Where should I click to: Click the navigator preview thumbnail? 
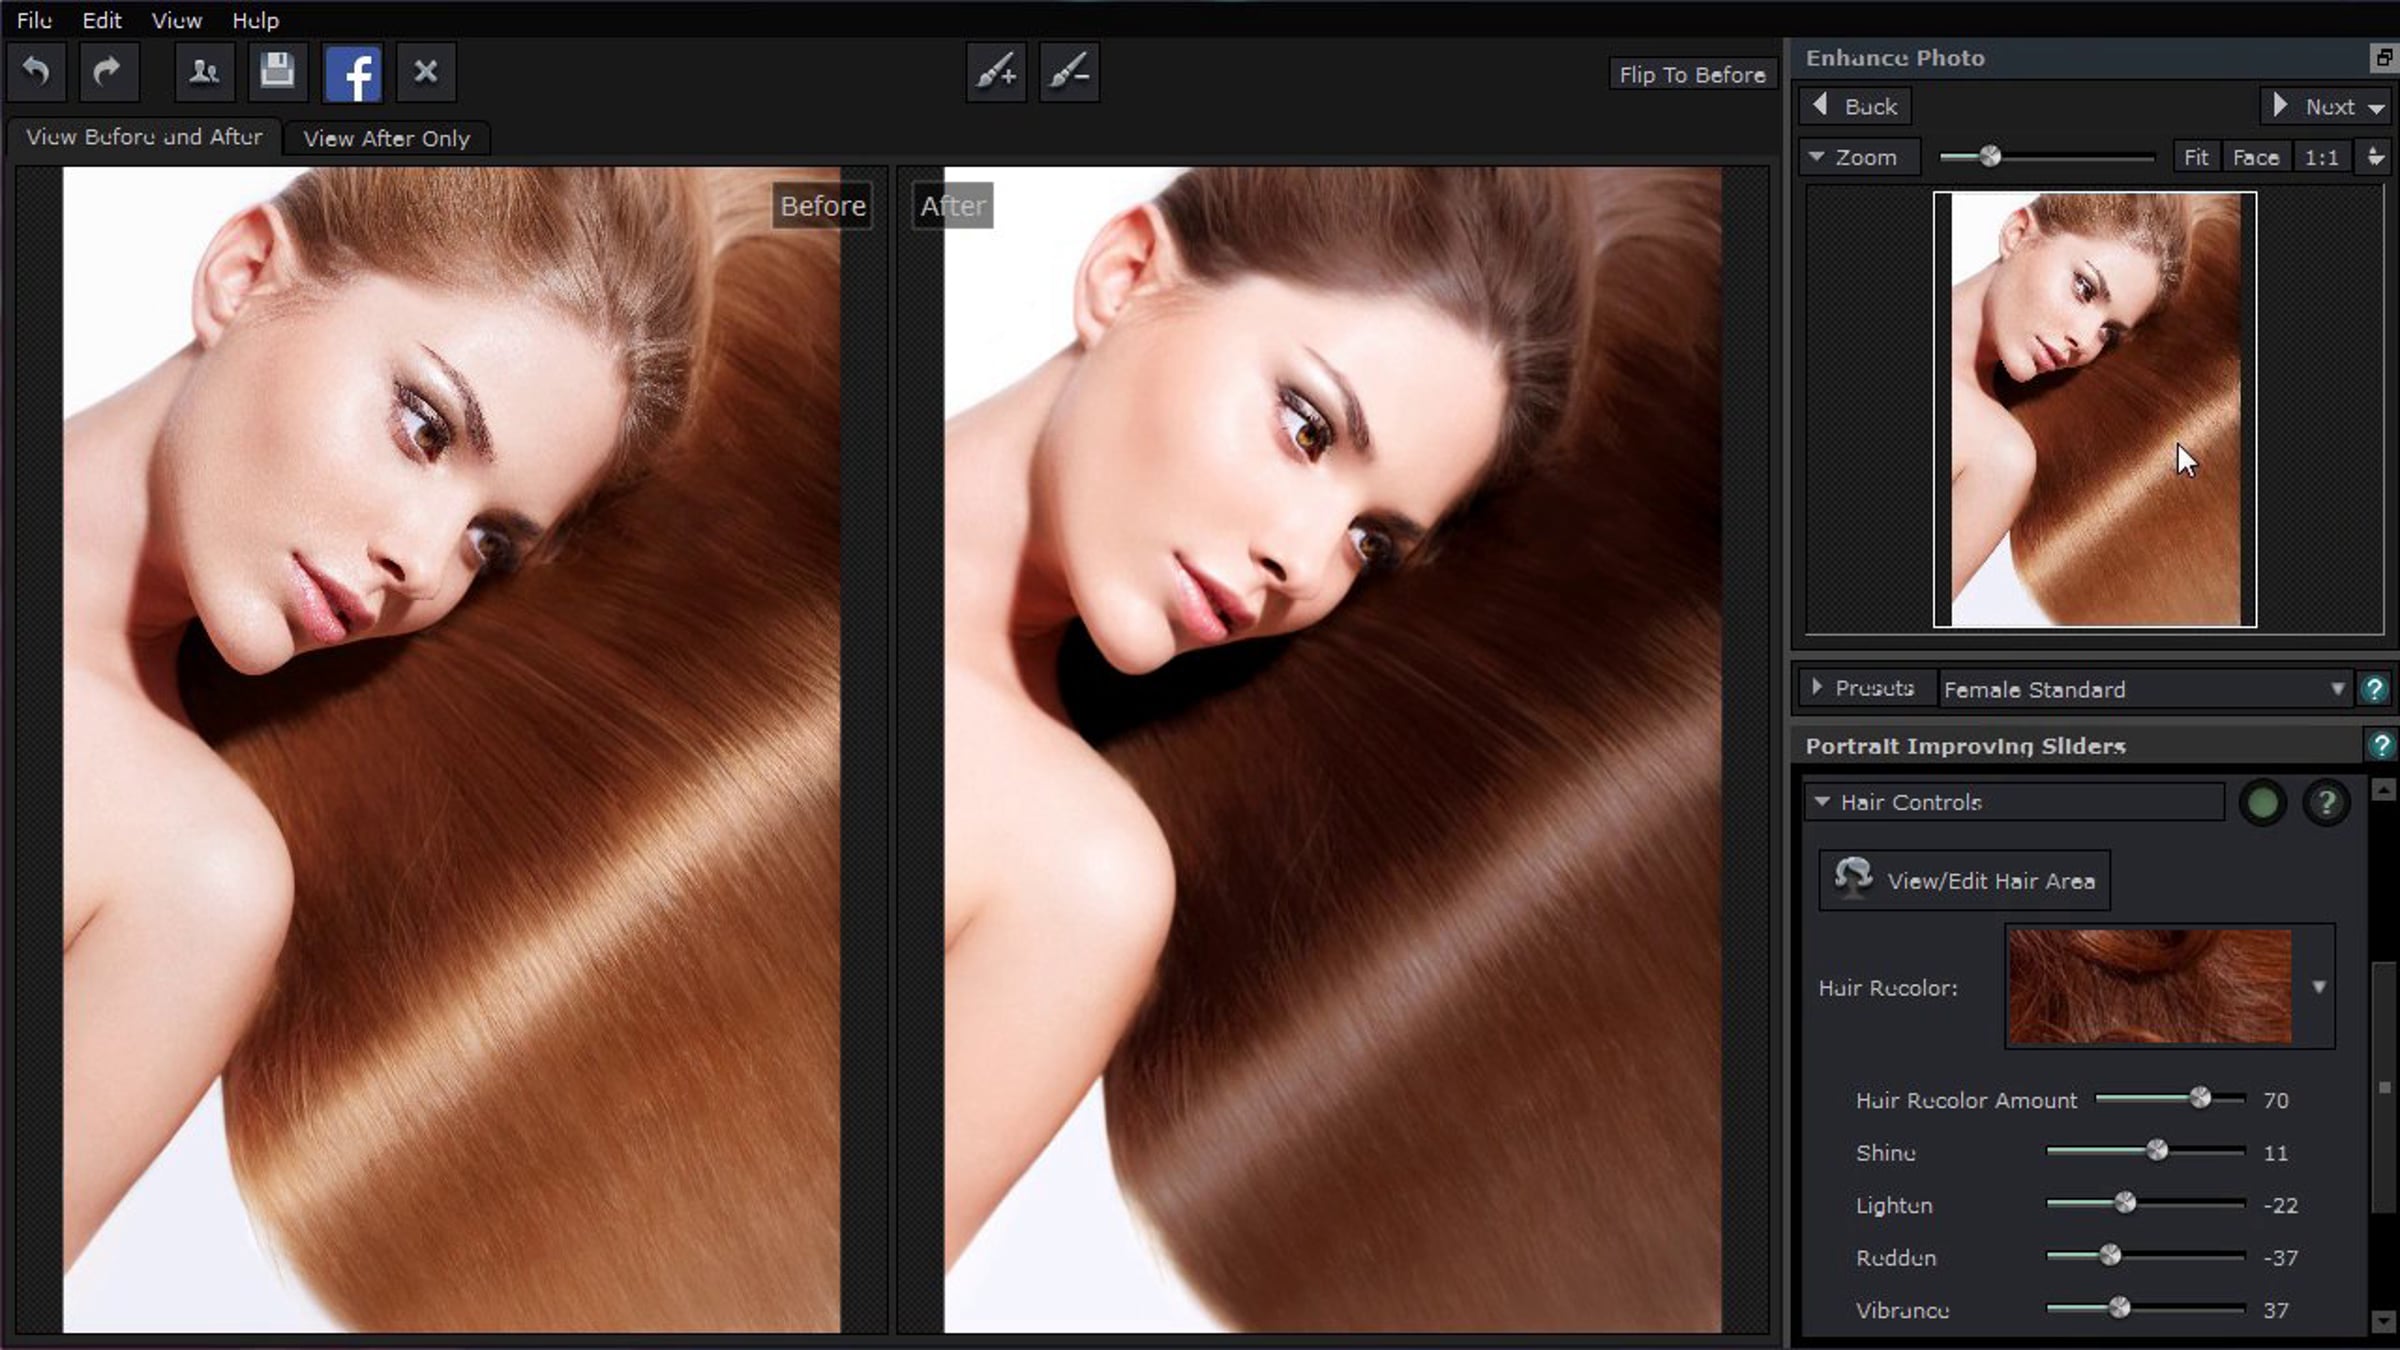click(x=2094, y=410)
